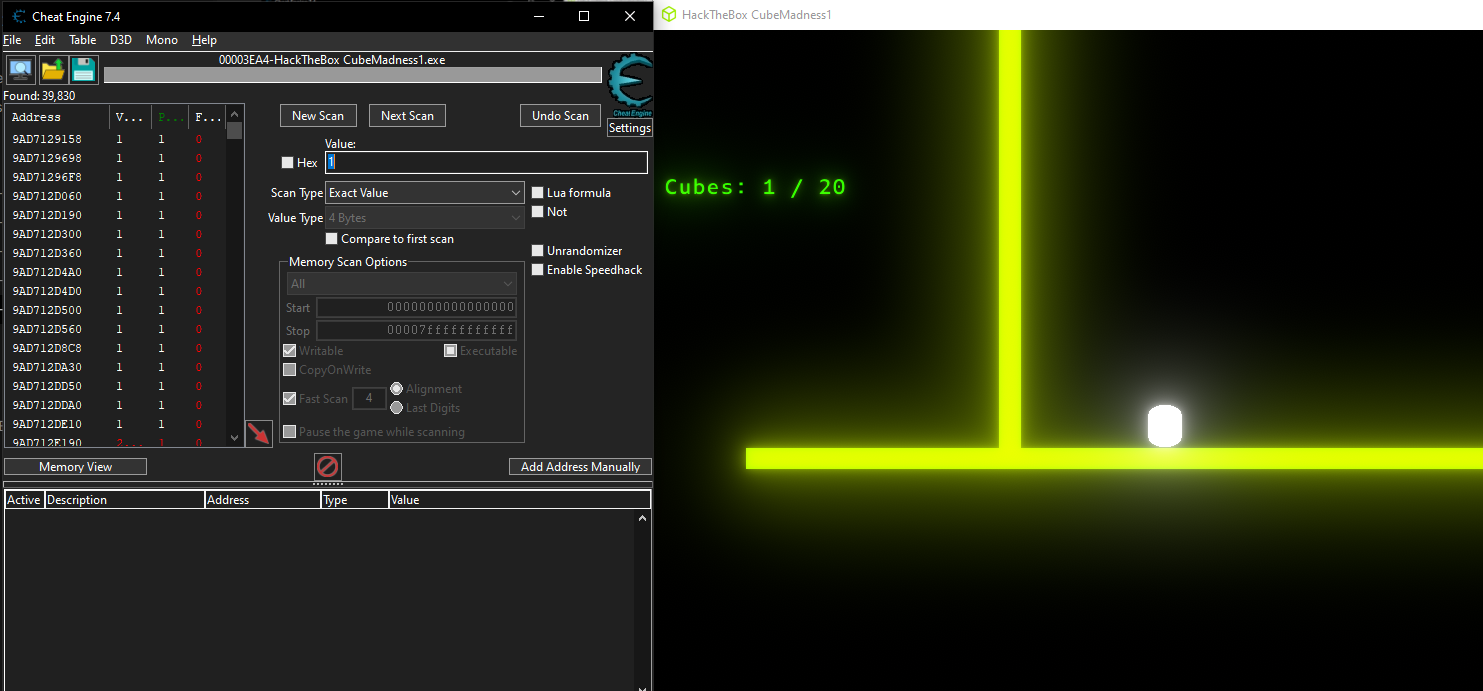Image resolution: width=1483 pixels, height=691 pixels.
Task: Open the Scan Type dropdown
Action: tap(425, 193)
